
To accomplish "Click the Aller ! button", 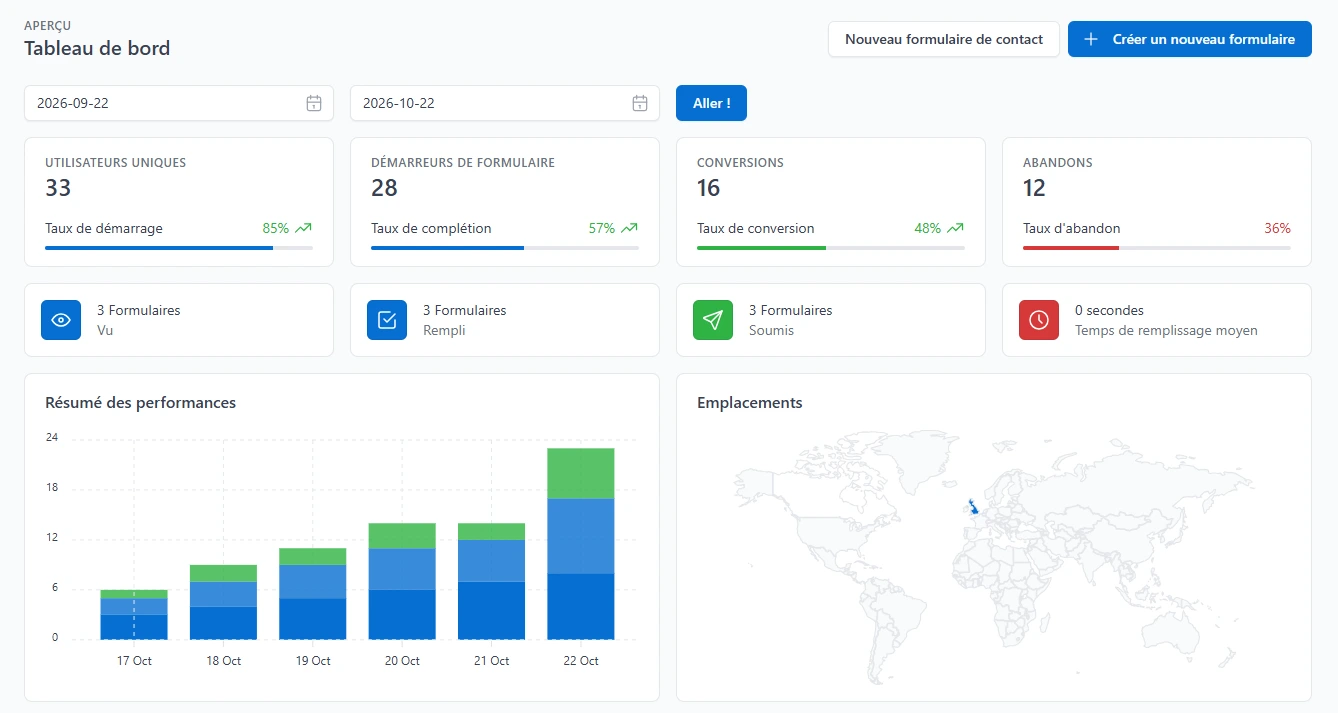I will (x=711, y=103).
